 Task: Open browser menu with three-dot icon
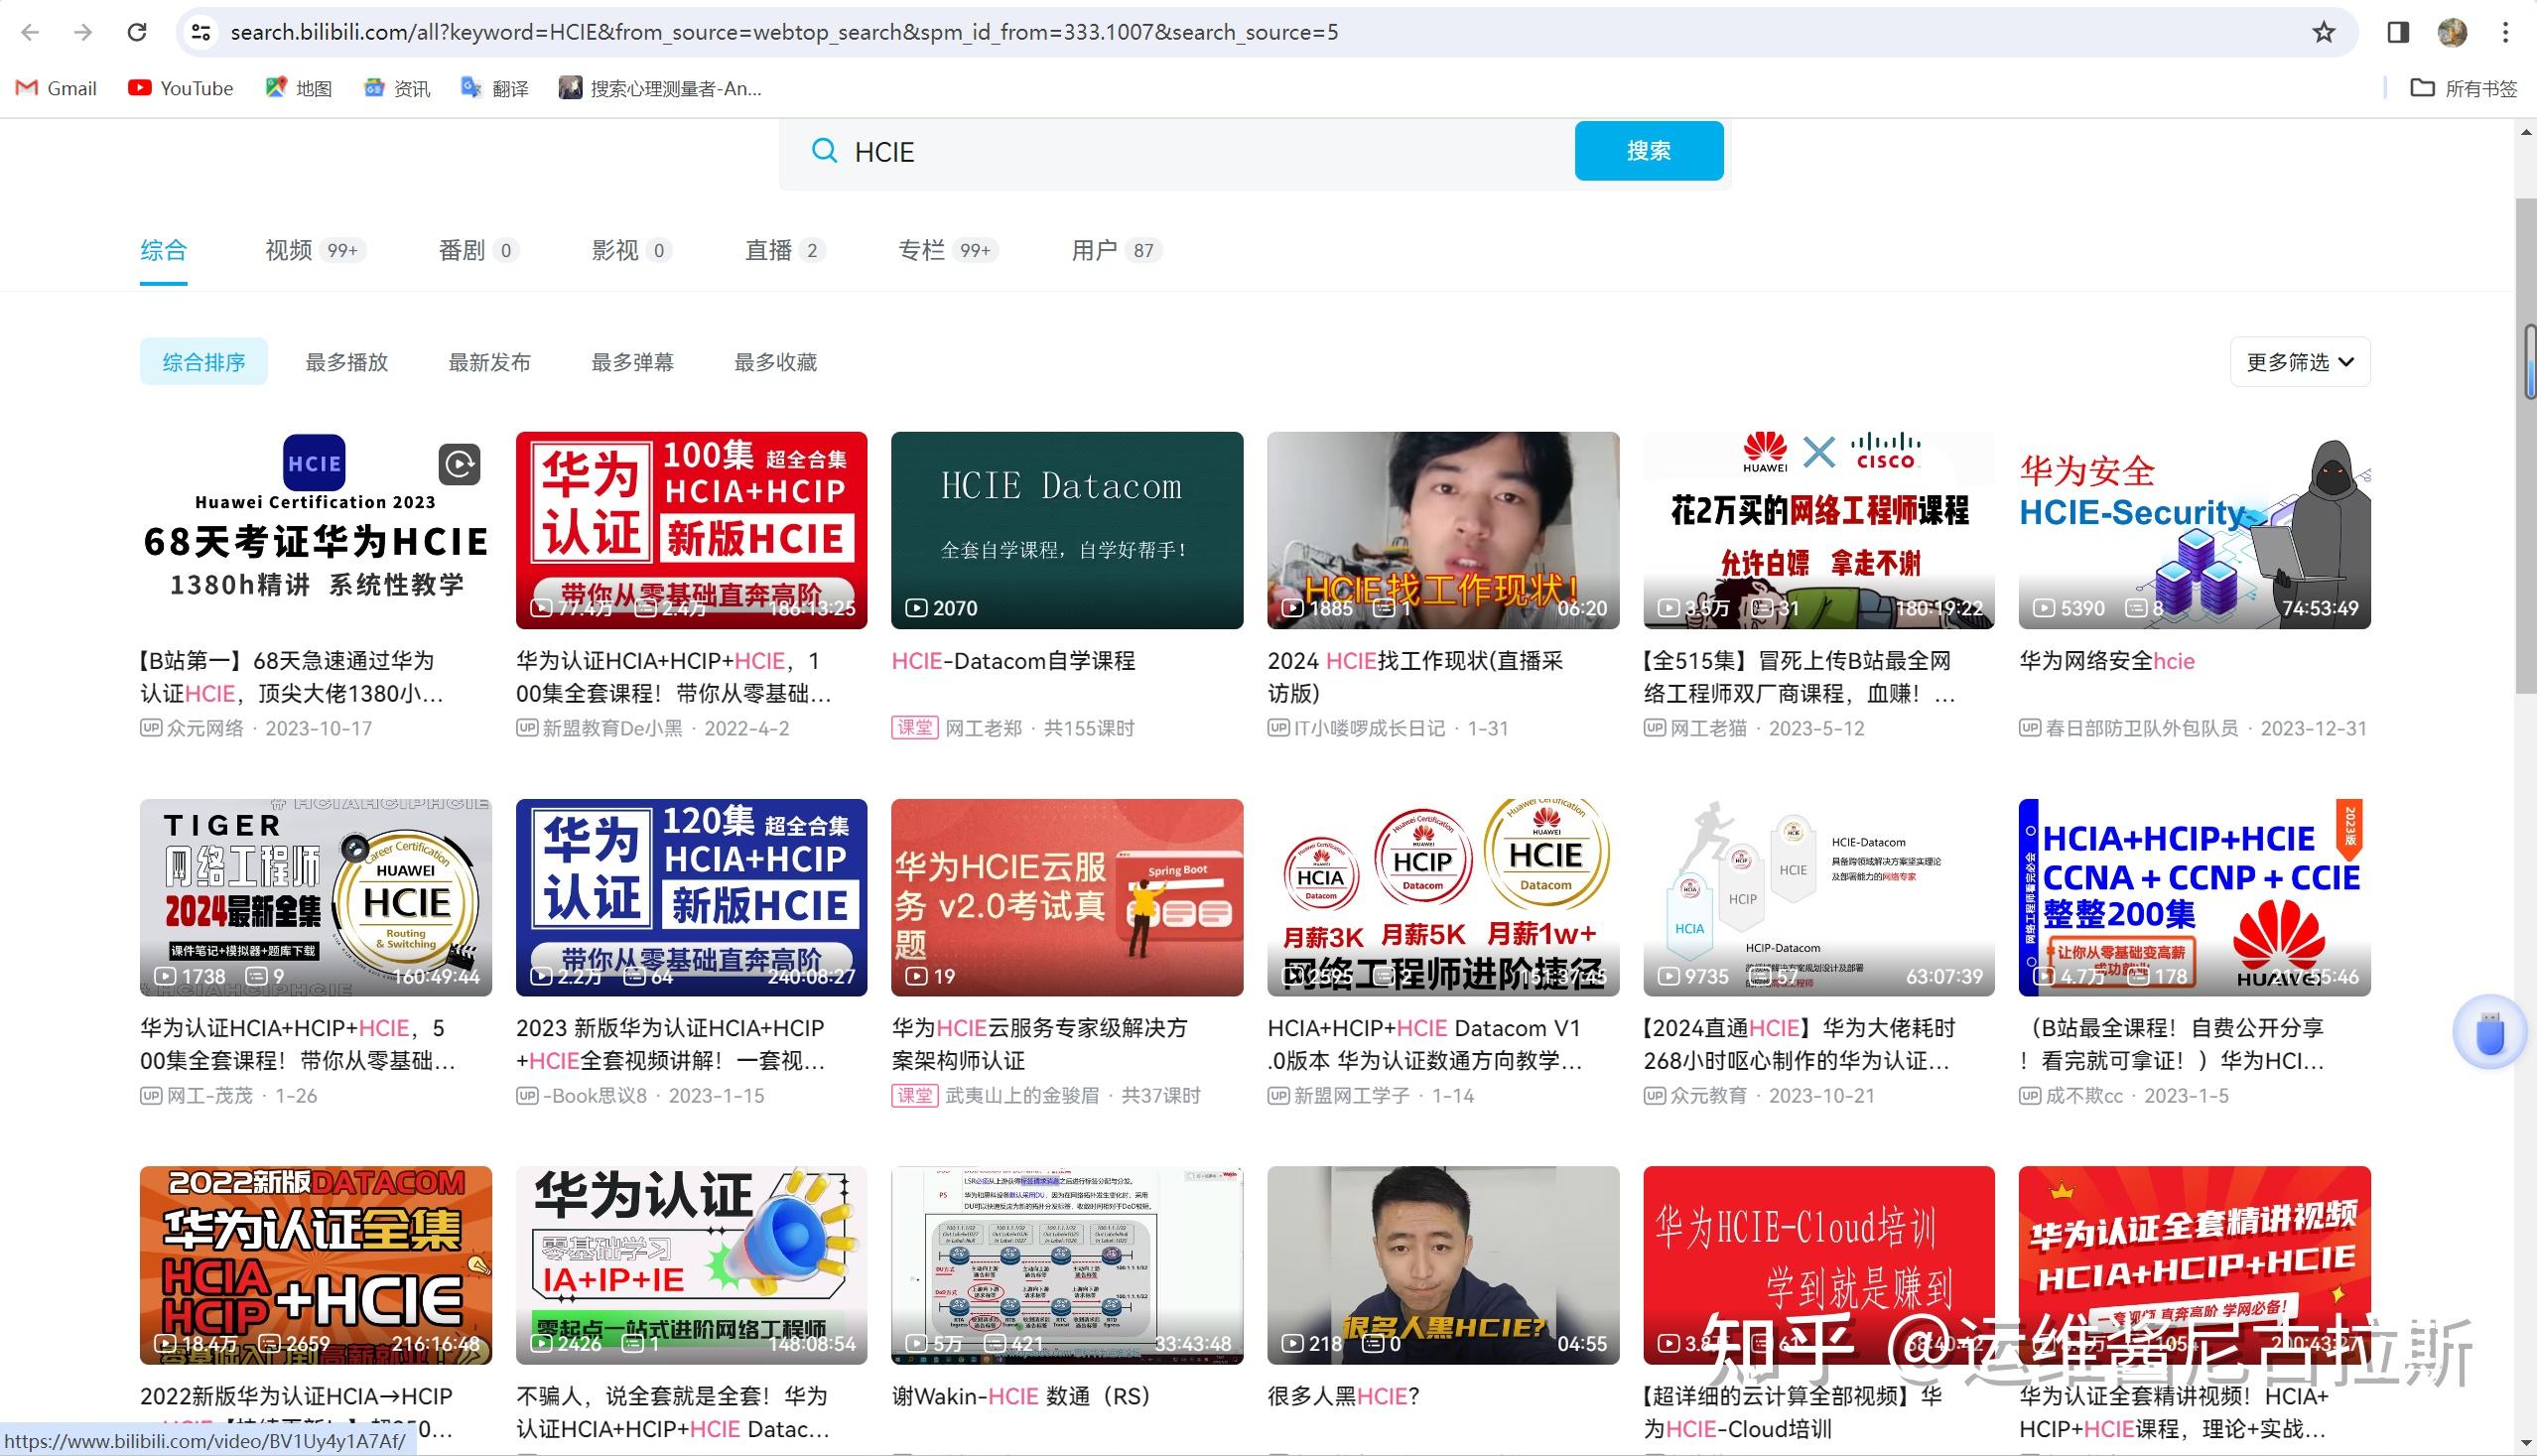pos(2506,32)
